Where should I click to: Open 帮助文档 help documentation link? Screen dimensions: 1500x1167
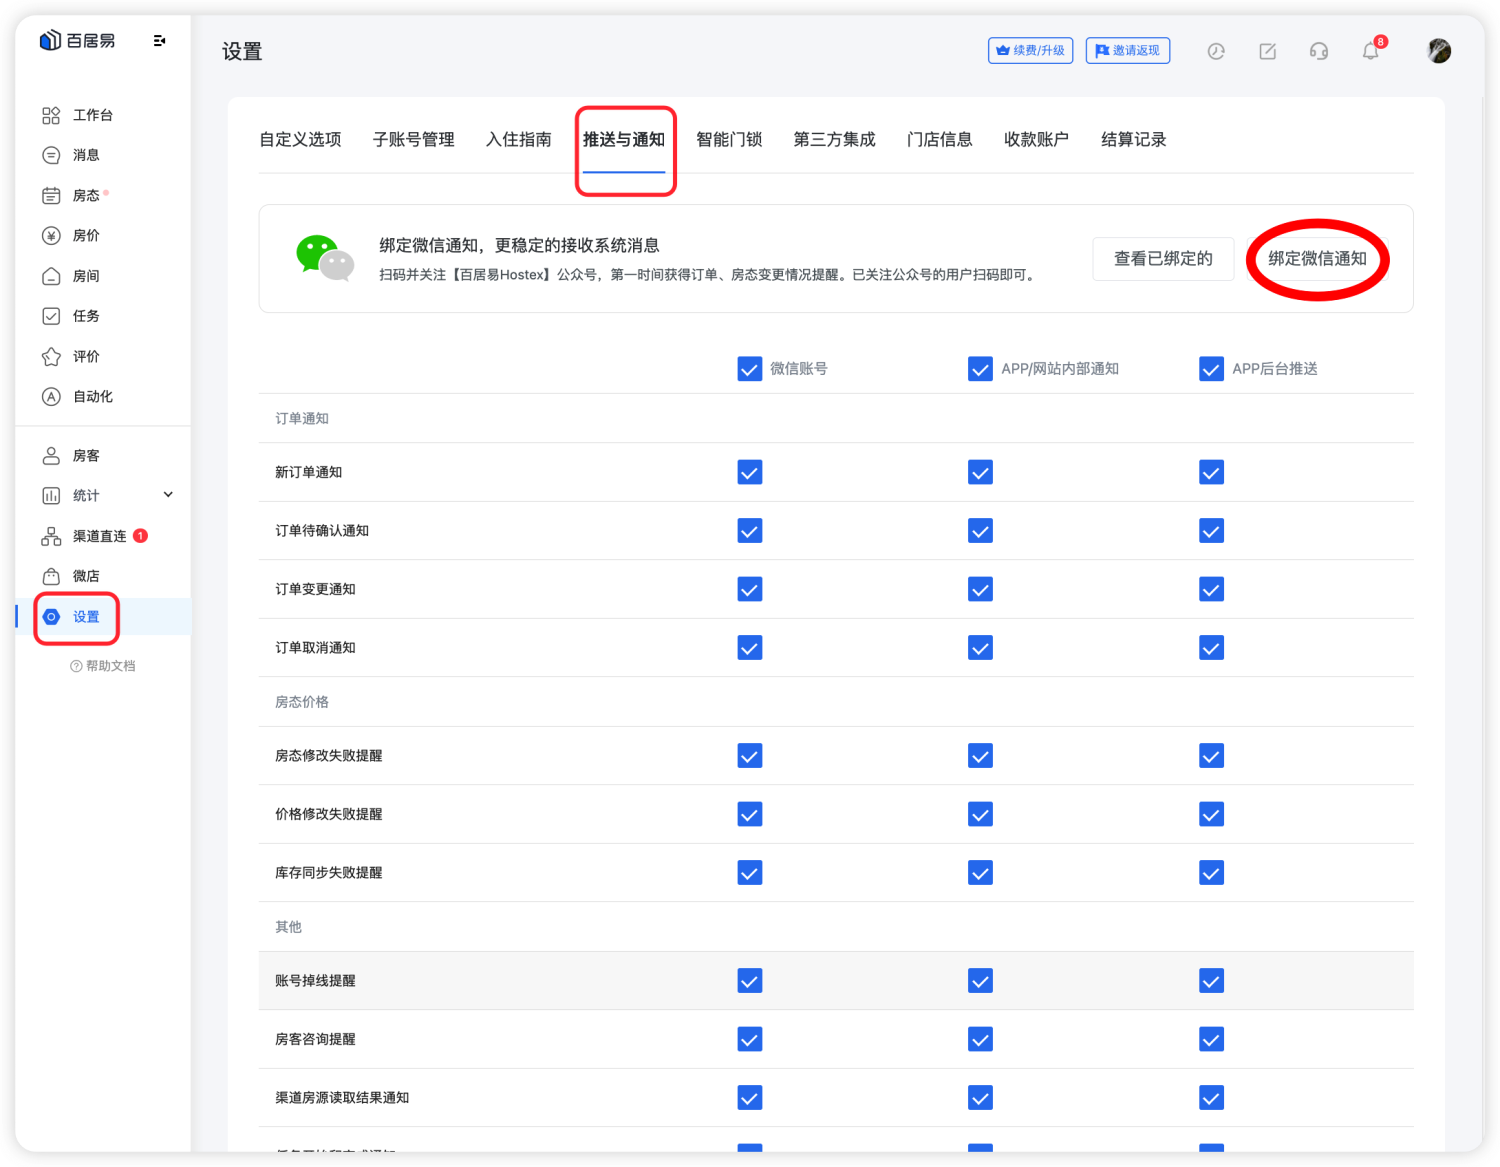103,665
